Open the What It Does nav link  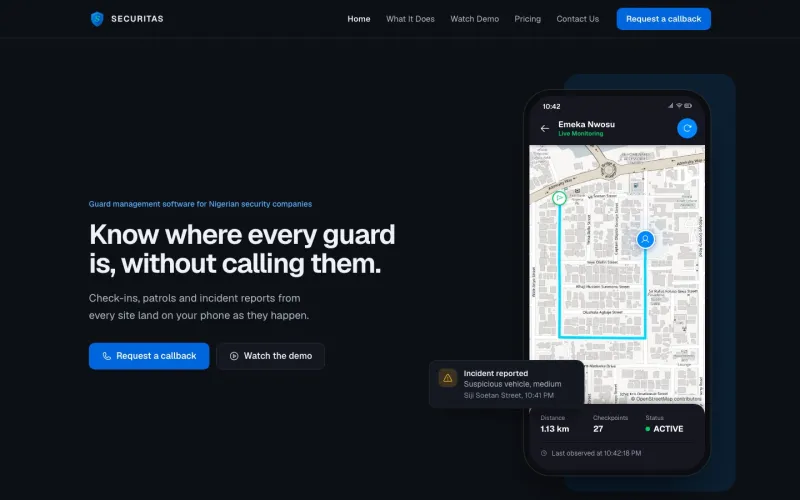tap(410, 19)
